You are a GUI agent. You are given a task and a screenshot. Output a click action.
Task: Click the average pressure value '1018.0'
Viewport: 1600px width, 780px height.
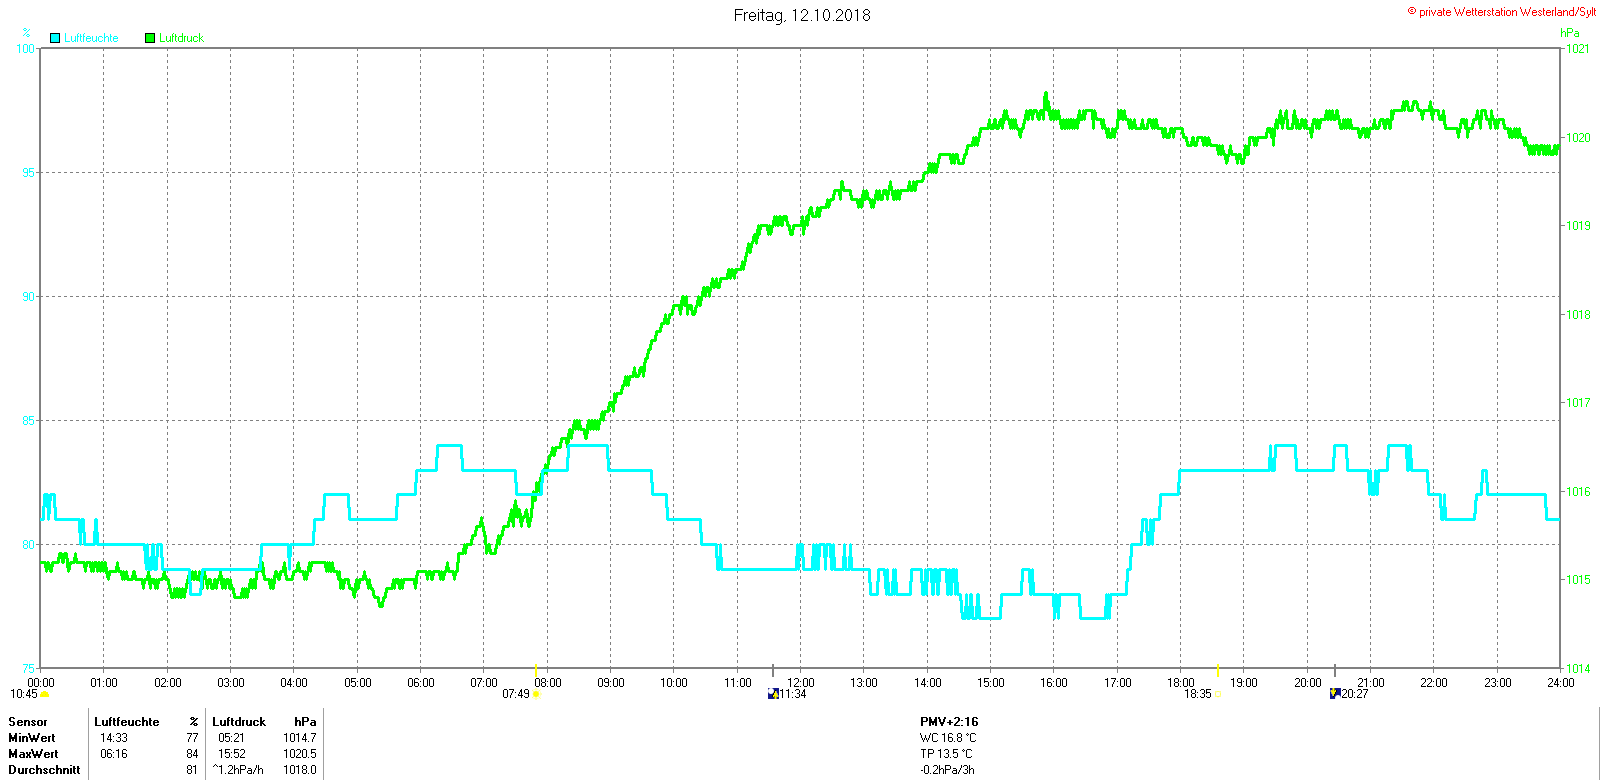tap(300, 770)
